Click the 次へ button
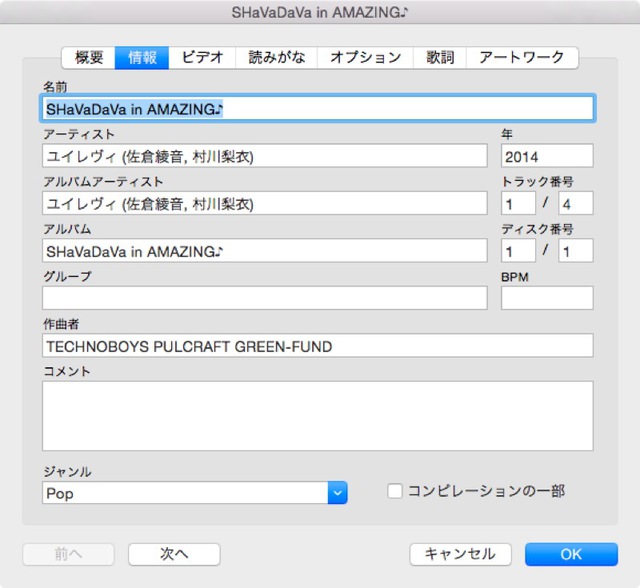This screenshot has width=640, height=588. pos(174,554)
